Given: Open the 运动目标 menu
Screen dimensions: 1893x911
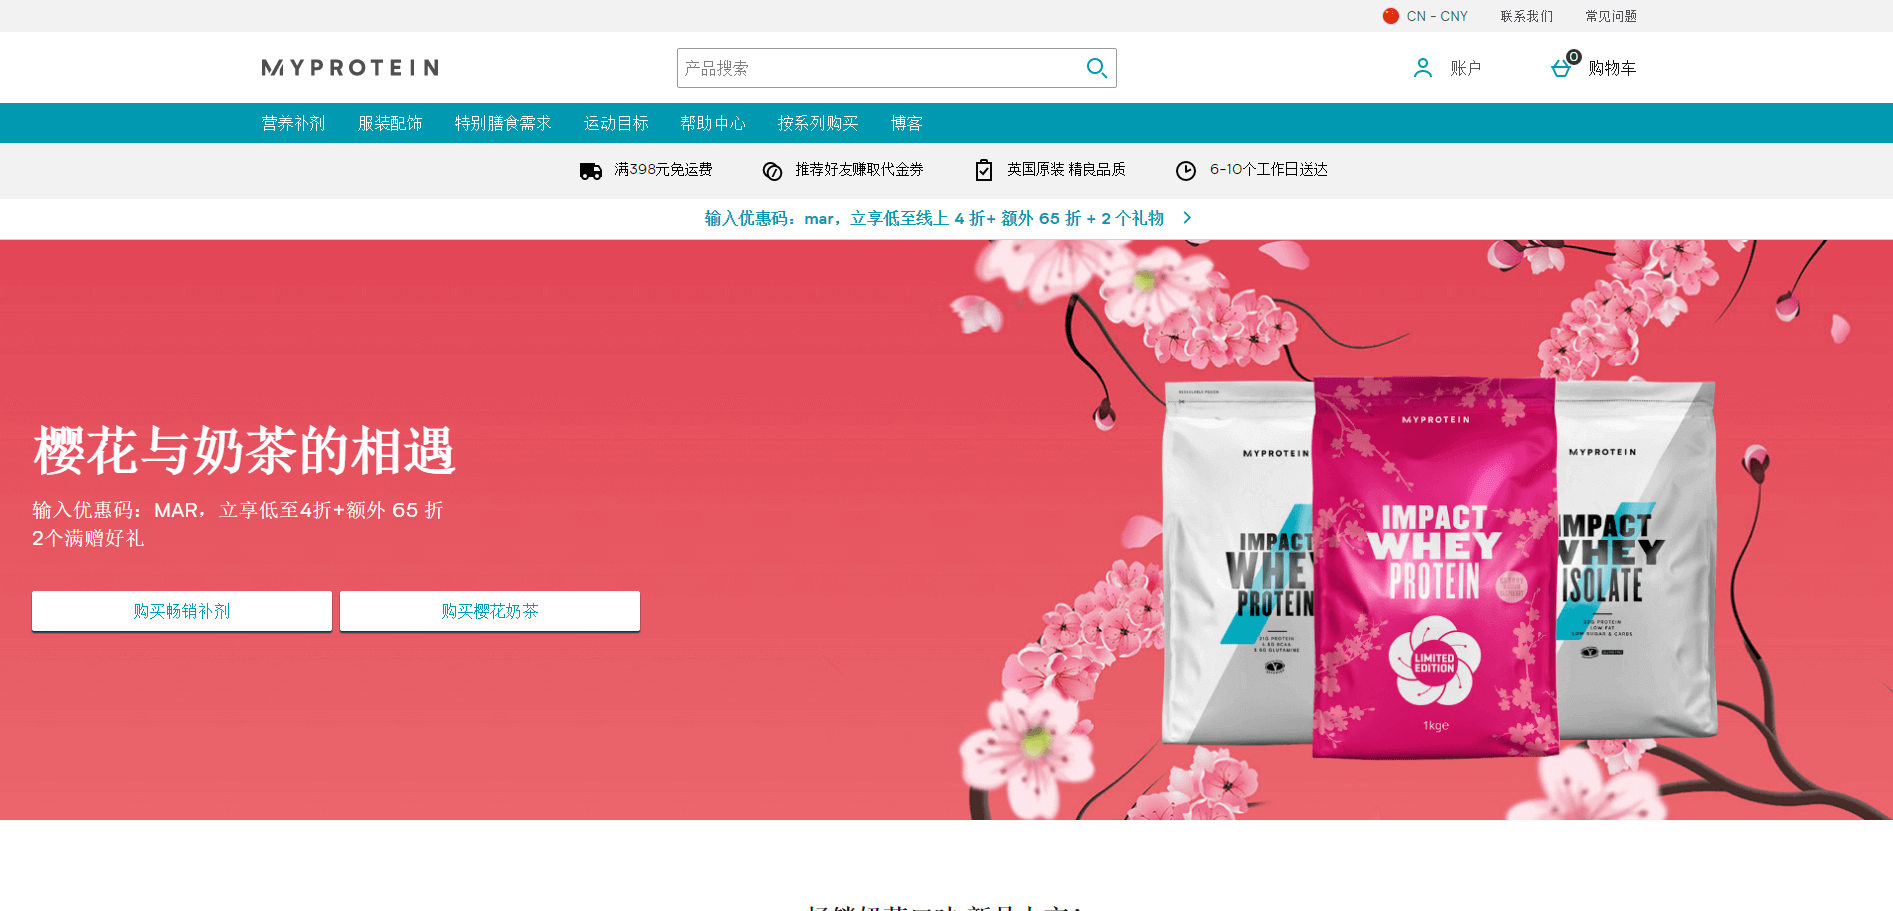Looking at the screenshot, I should point(616,123).
